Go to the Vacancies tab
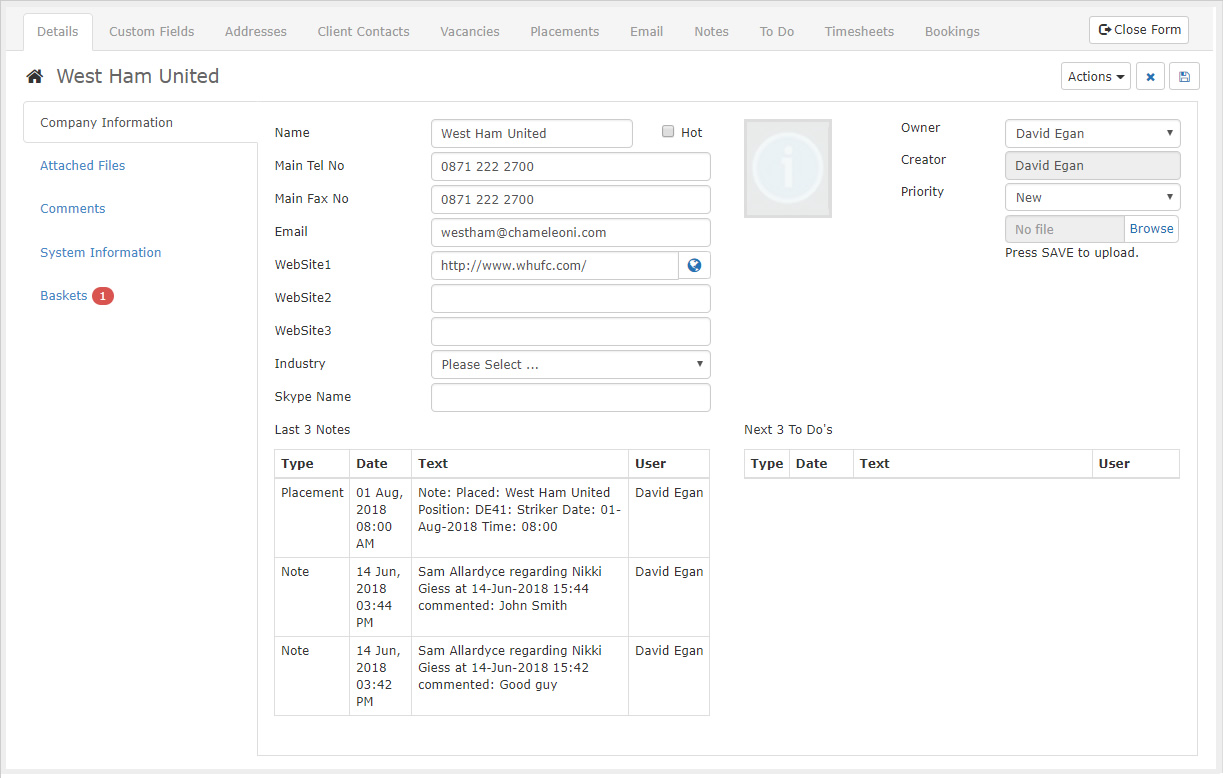This screenshot has width=1223, height=778. click(x=470, y=32)
